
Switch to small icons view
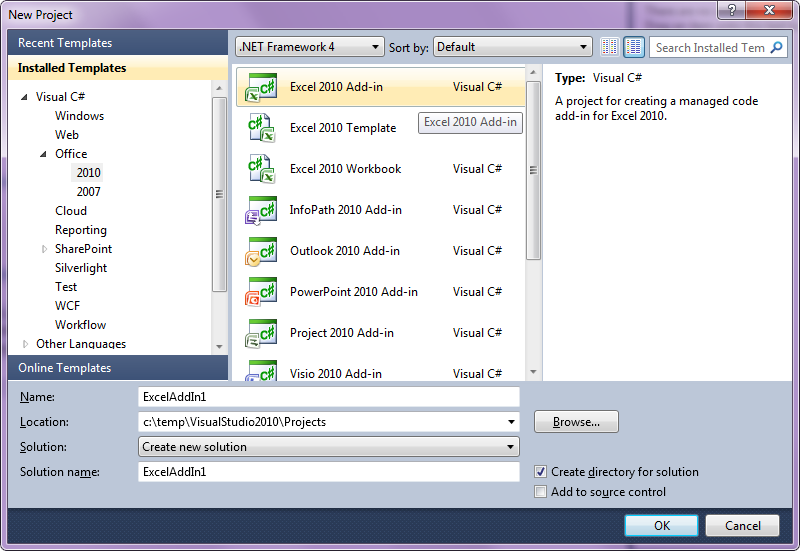click(609, 47)
